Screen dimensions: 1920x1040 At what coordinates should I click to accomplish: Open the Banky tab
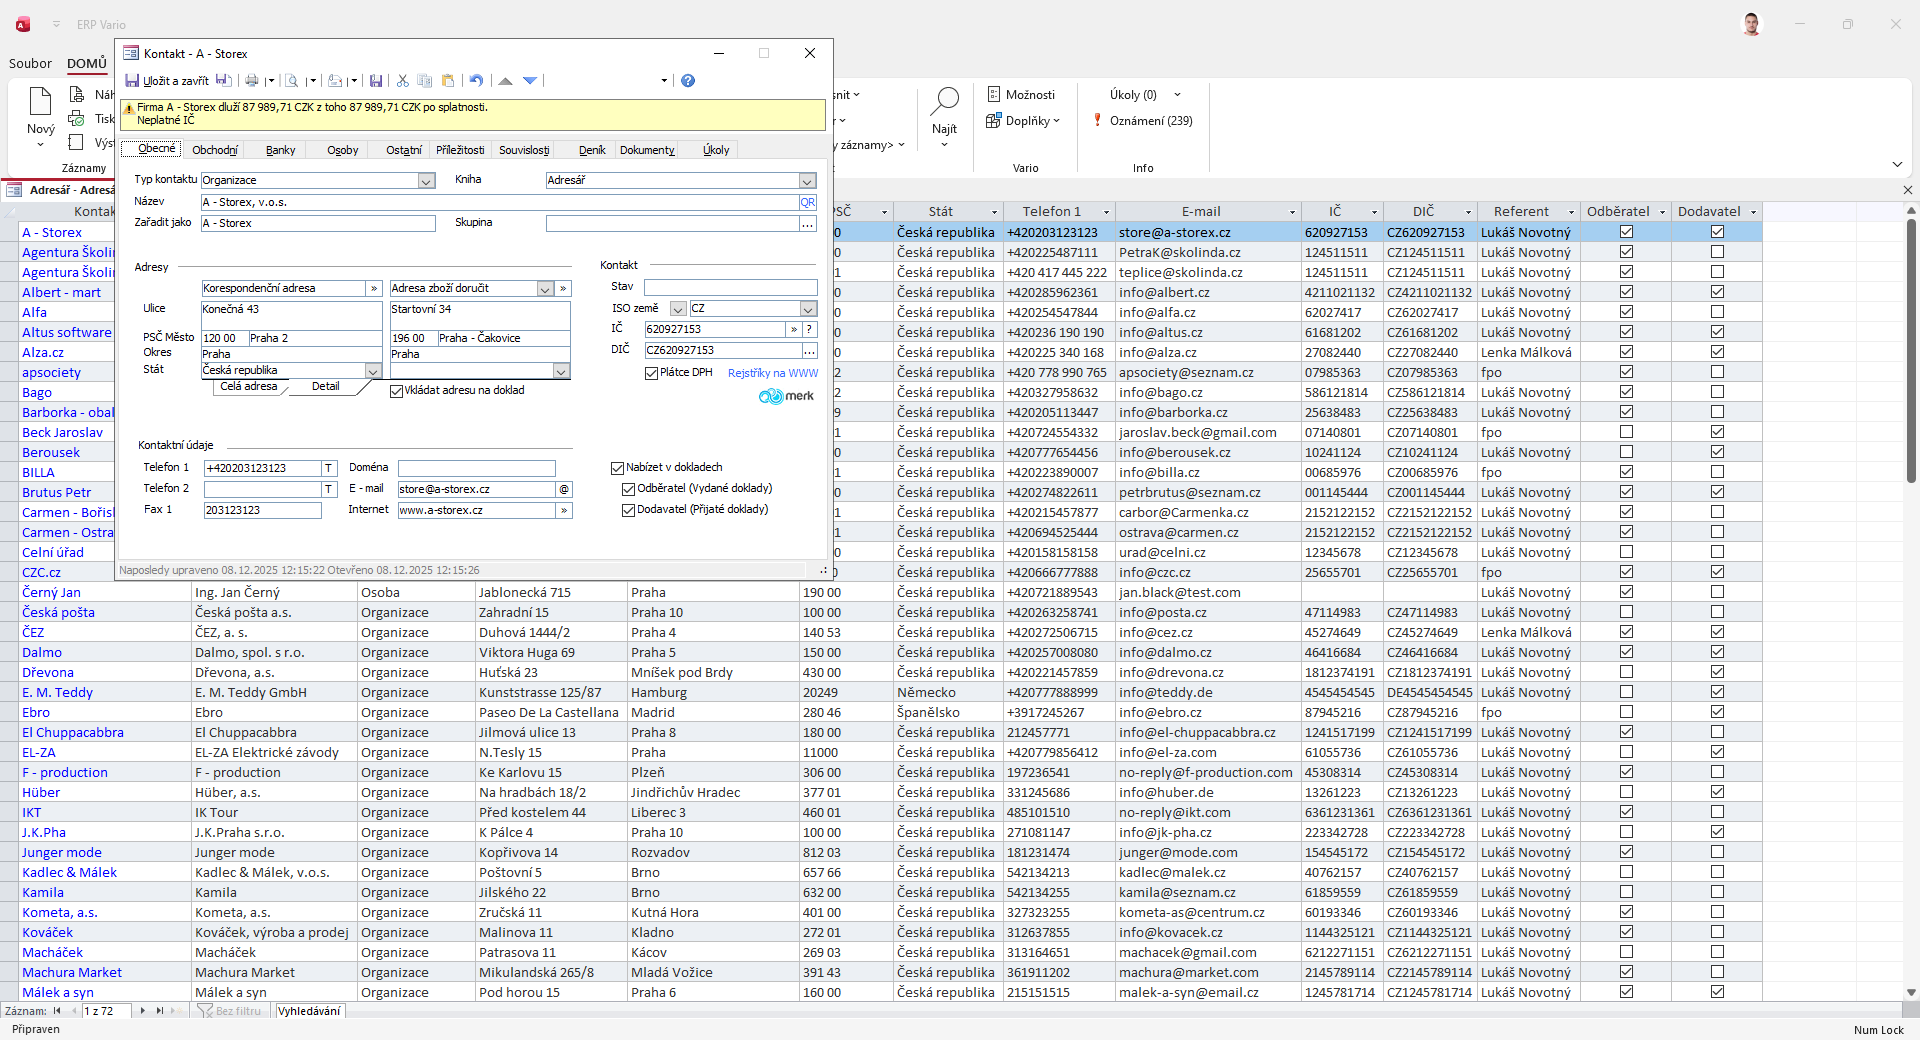281,150
